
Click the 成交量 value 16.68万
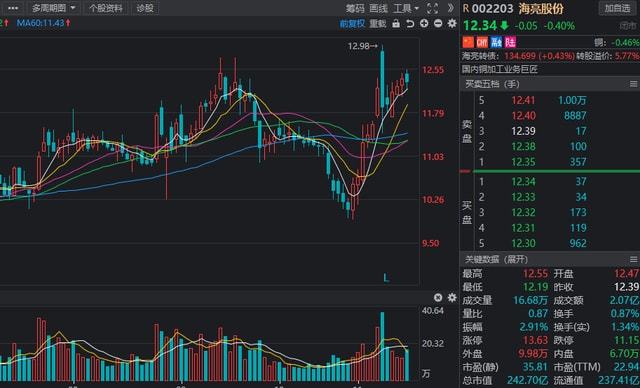tap(530, 301)
